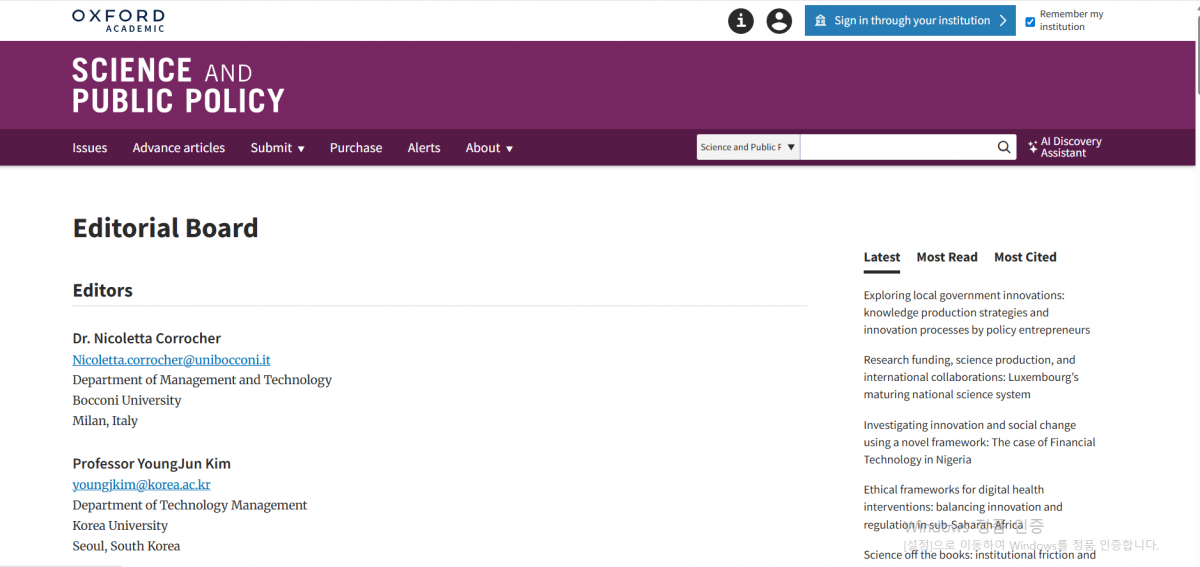Email Nicoletta Corrocher via unibocconi link
The width and height of the screenshot is (1200, 567).
pos(171,359)
